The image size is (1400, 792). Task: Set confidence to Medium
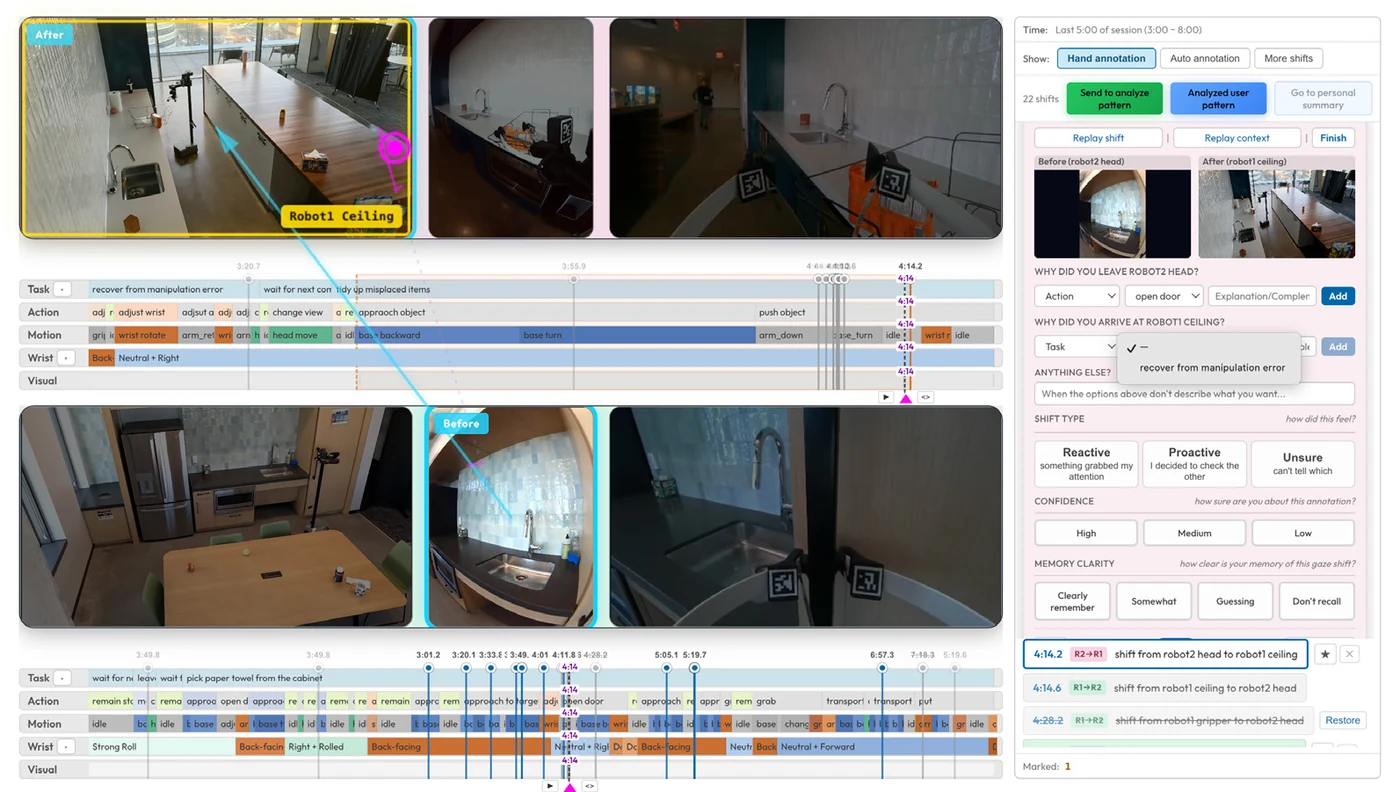pos(1194,533)
